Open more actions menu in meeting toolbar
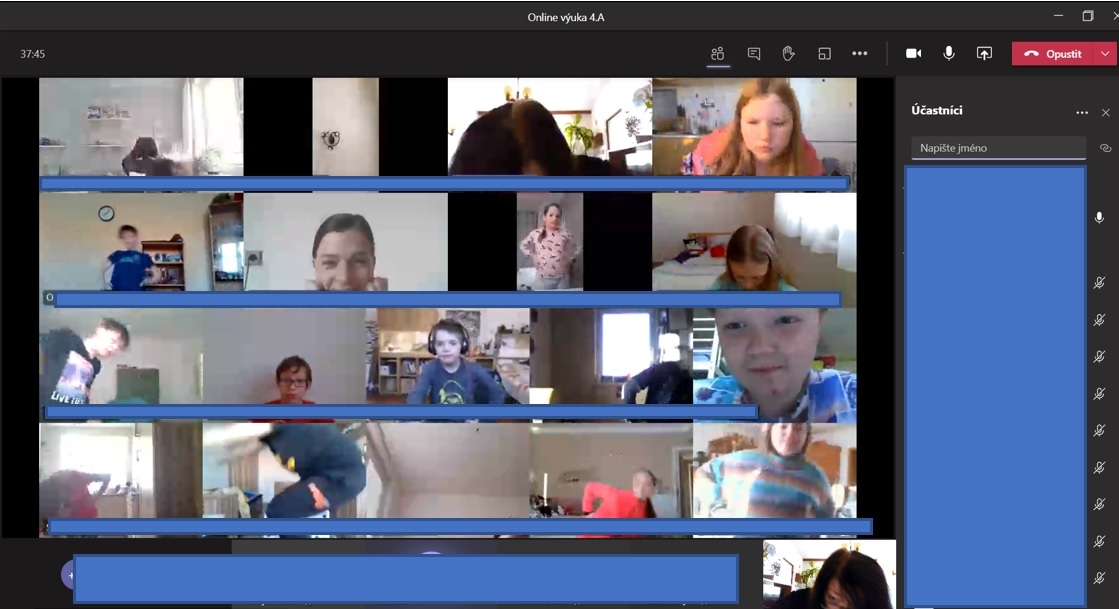The image size is (1119, 609). 860,54
